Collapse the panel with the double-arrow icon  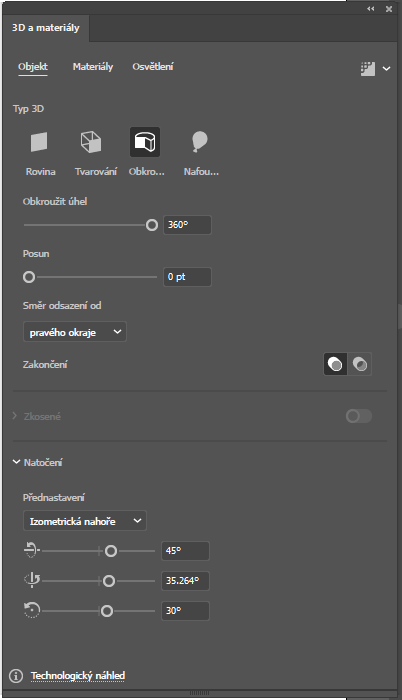coord(371,8)
